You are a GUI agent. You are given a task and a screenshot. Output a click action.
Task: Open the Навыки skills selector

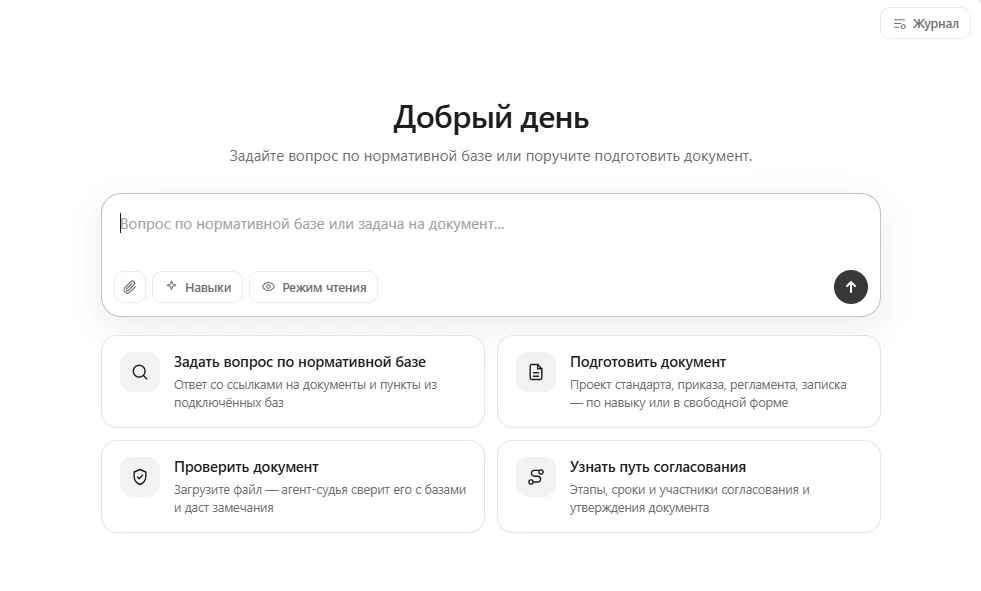coord(198,287)
